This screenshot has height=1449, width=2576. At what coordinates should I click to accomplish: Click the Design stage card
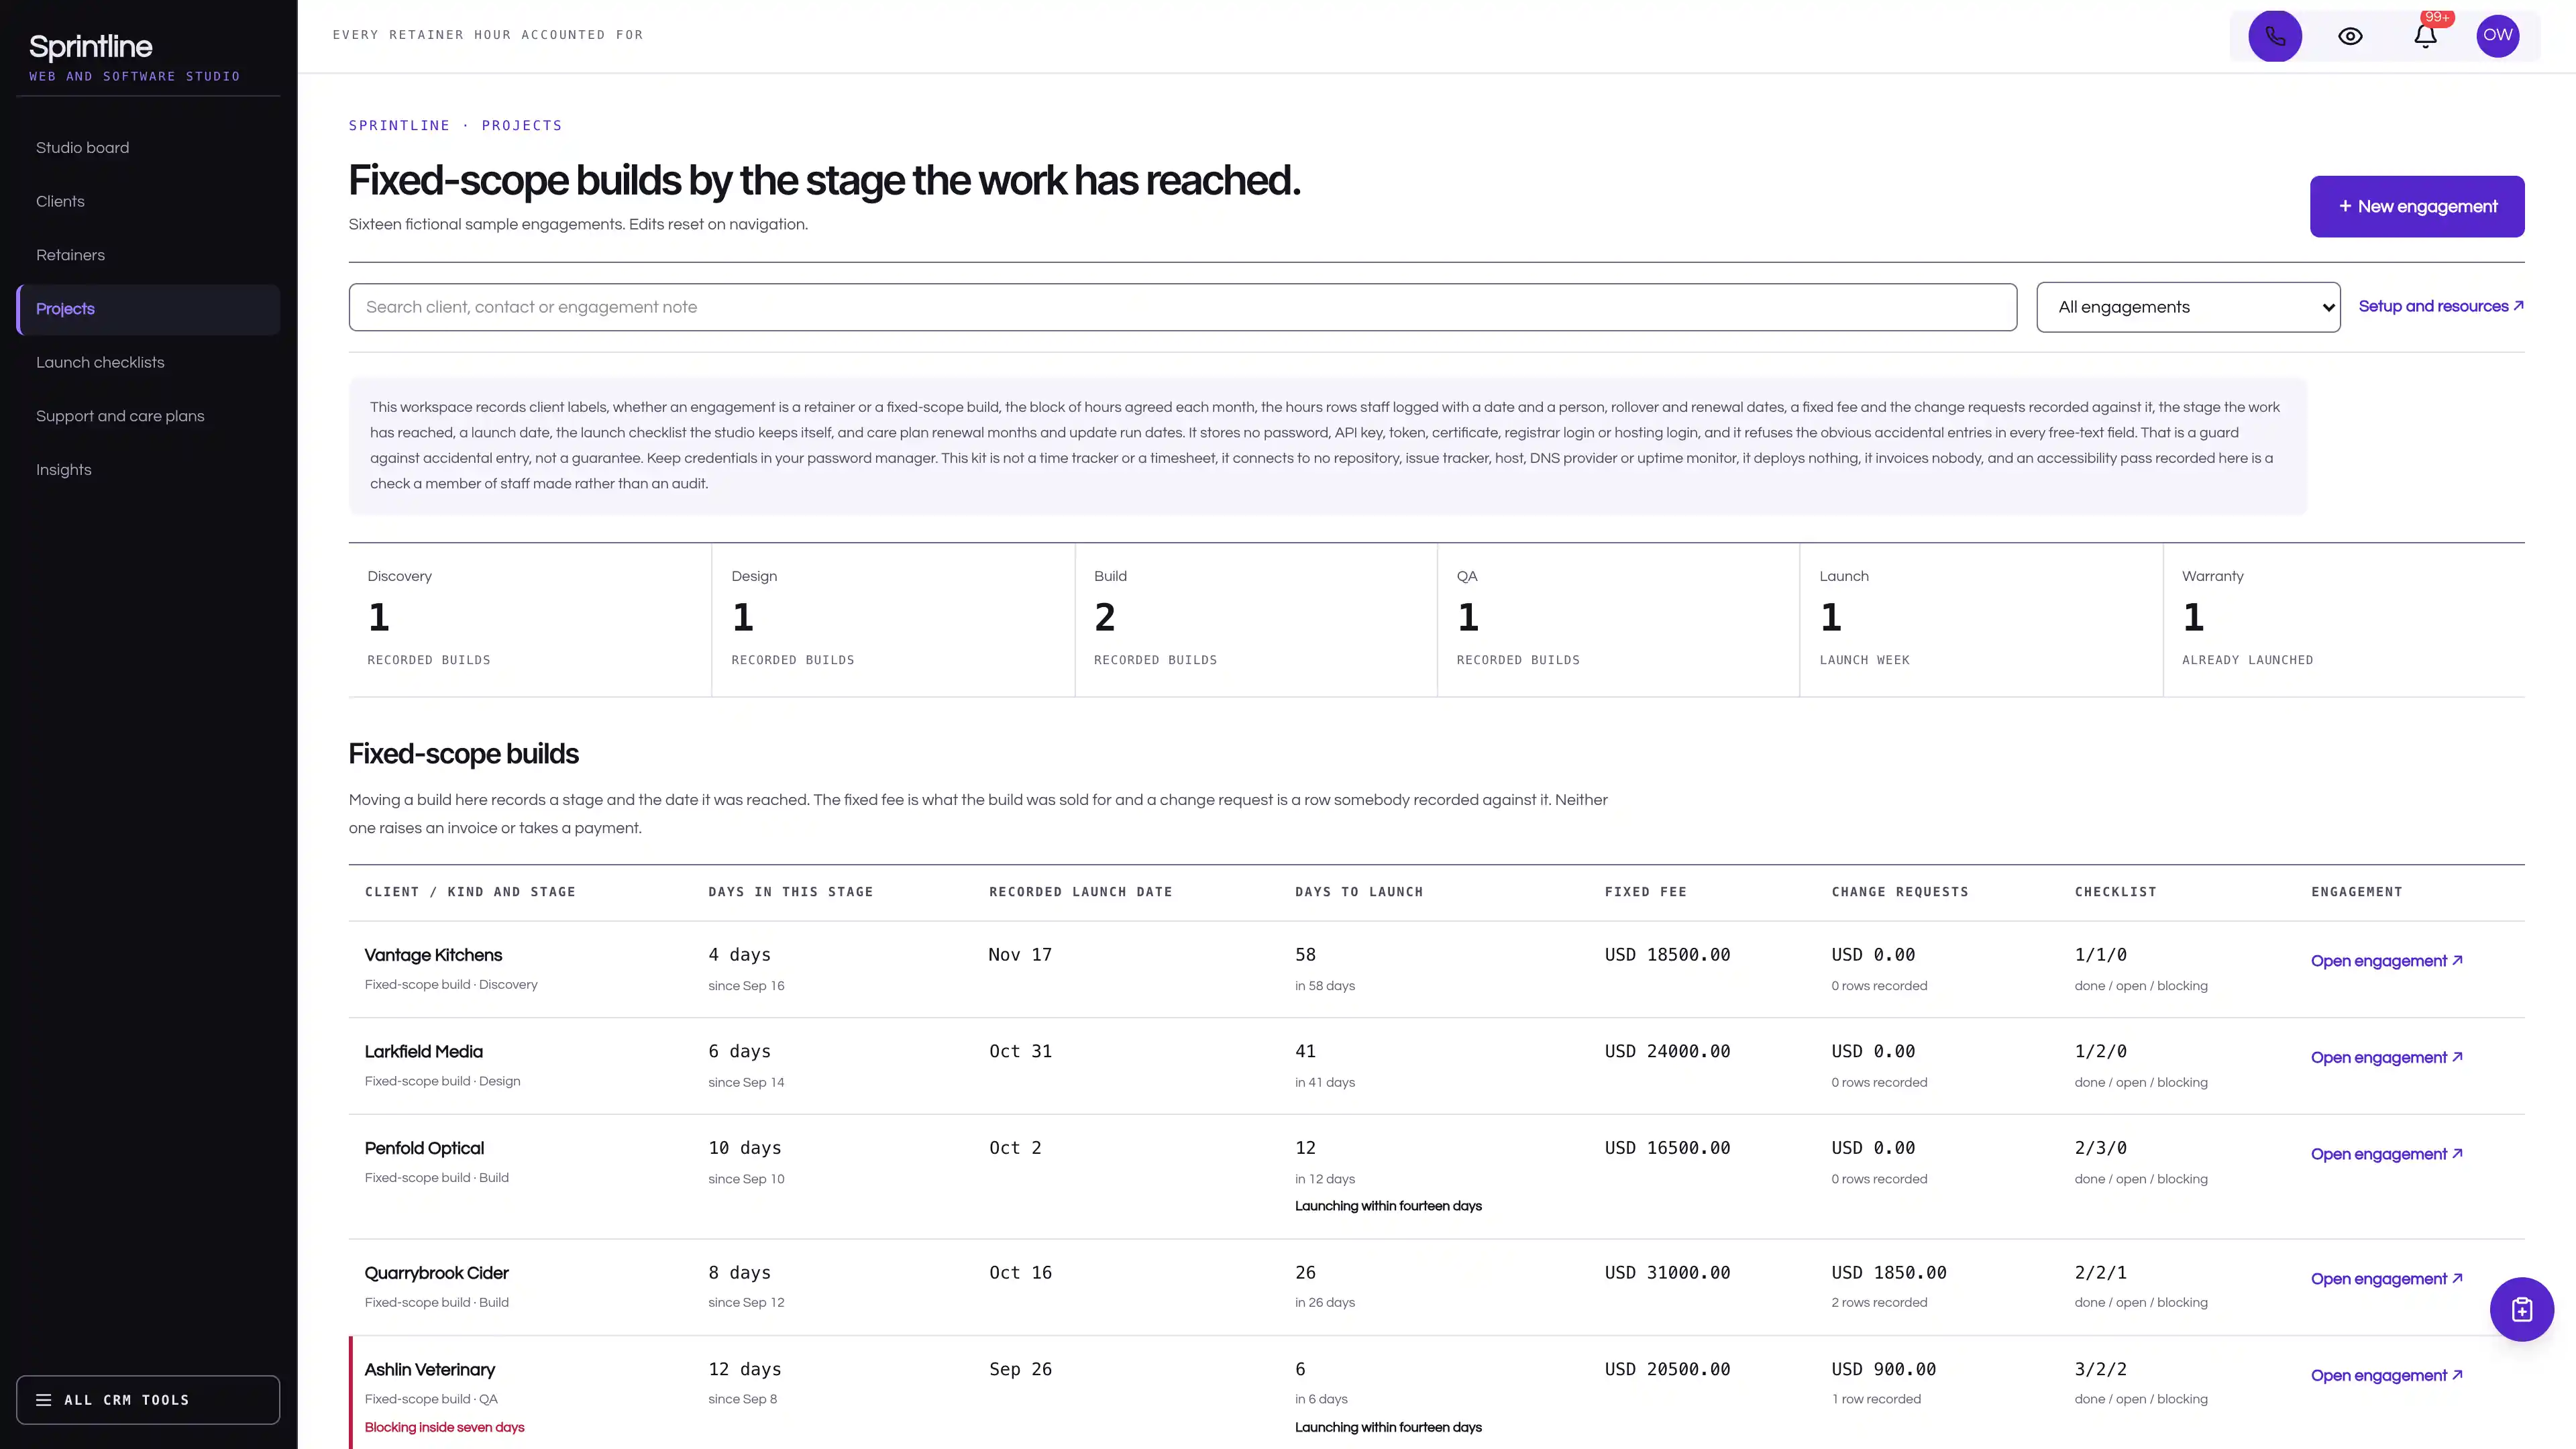(x=893, y=620)
